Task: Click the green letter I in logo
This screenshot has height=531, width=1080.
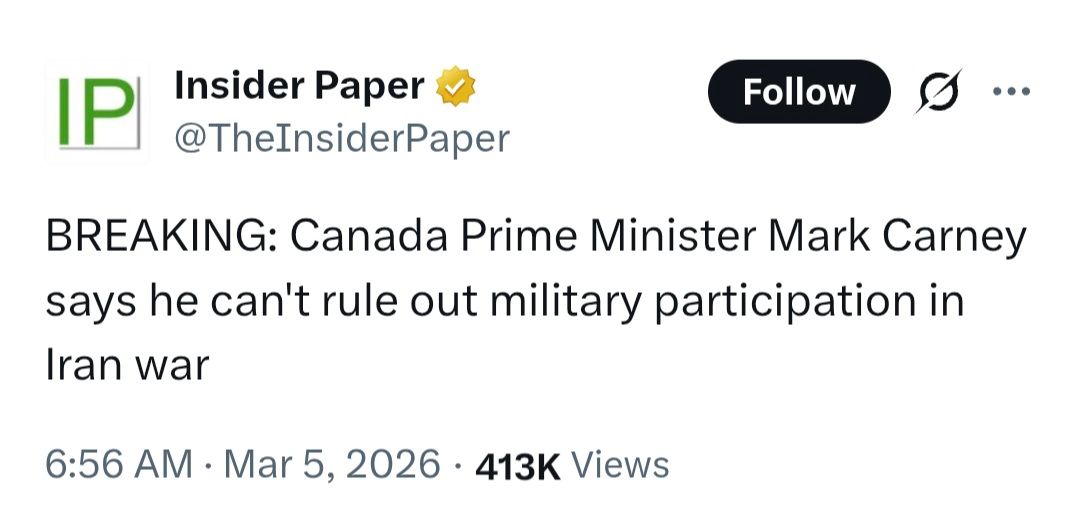Action: click(x=64, y=112)
